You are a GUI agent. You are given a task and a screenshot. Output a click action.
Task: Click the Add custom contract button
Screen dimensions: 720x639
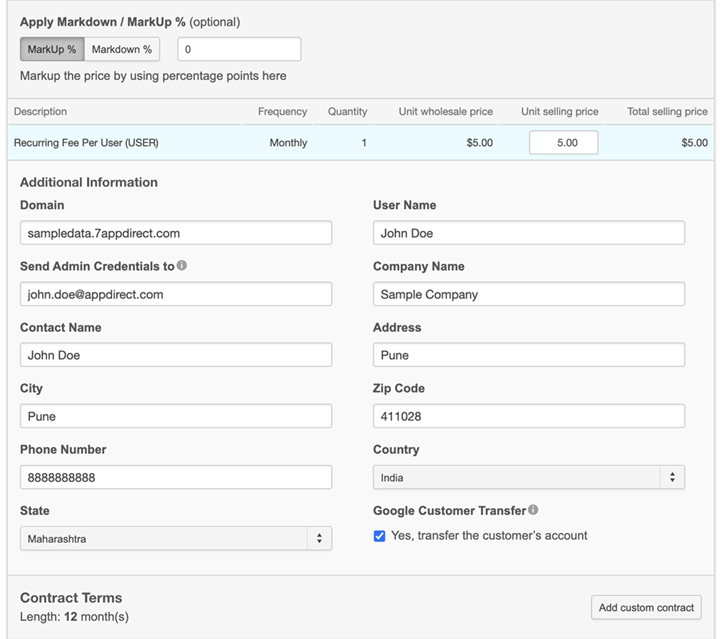pyautogui.click(x=646, y=607)
